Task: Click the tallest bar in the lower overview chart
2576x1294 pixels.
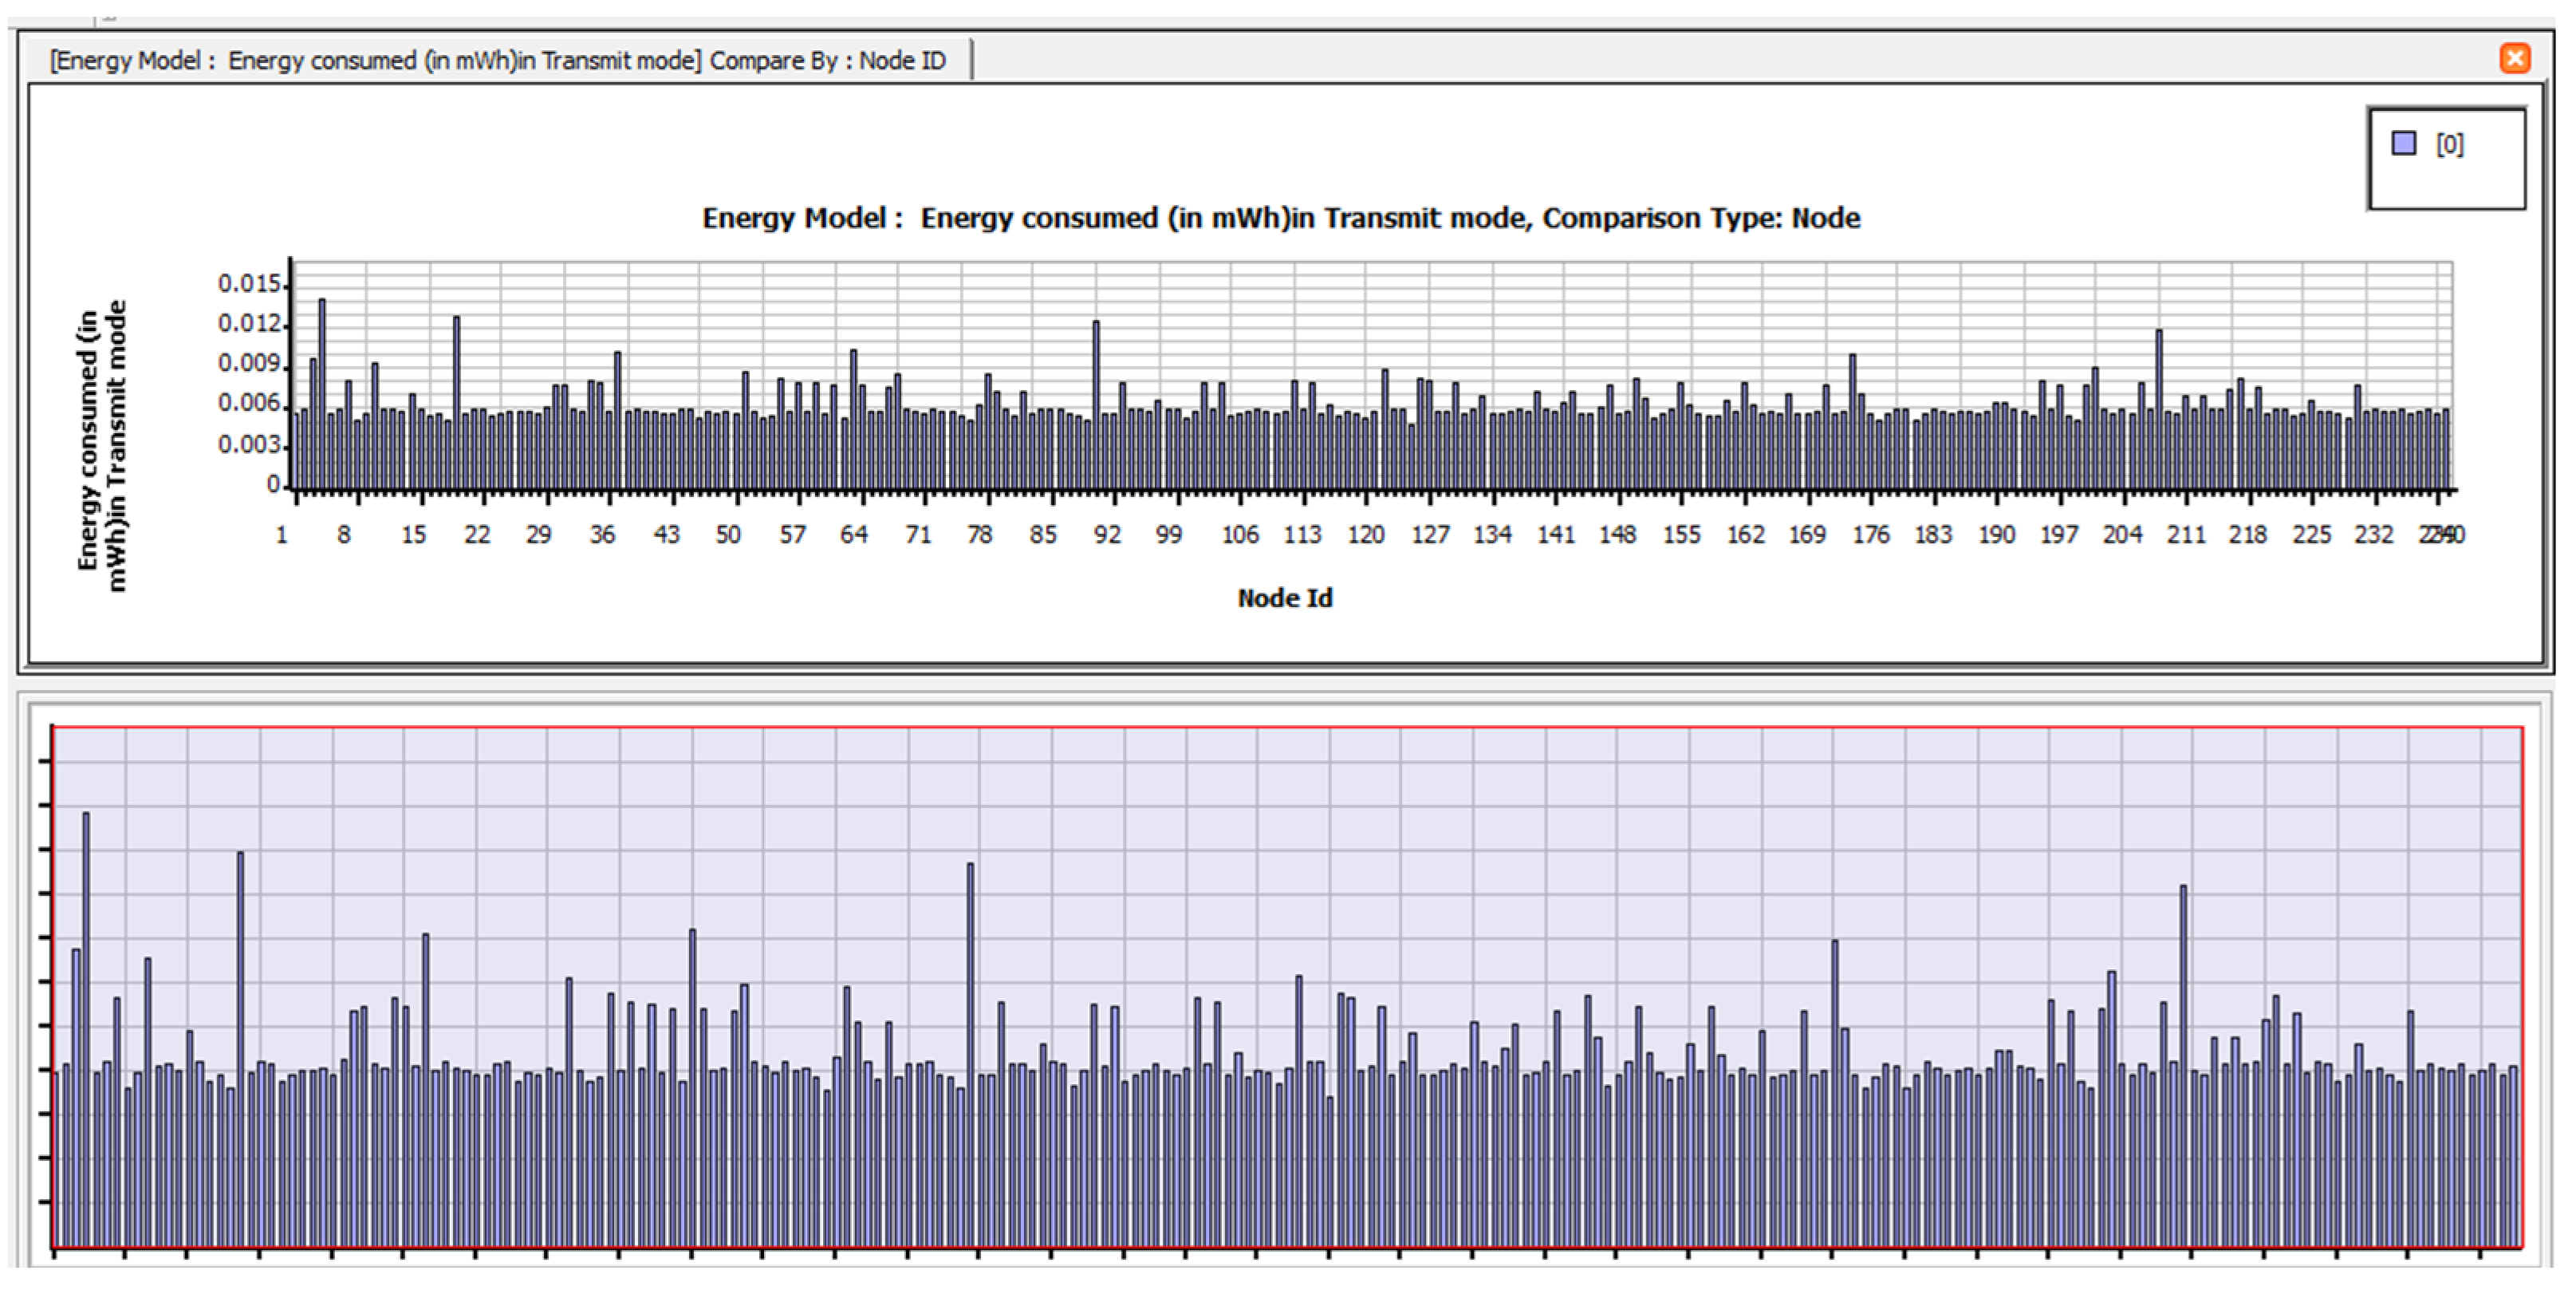Action: (86, 1000)
